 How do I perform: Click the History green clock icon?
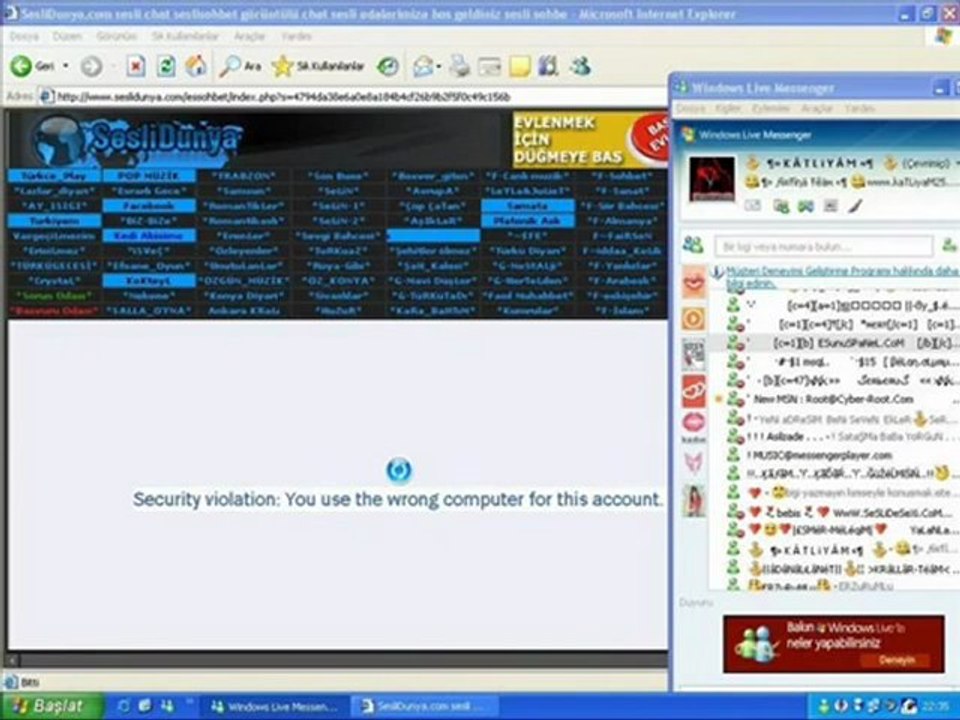(388, 66)
